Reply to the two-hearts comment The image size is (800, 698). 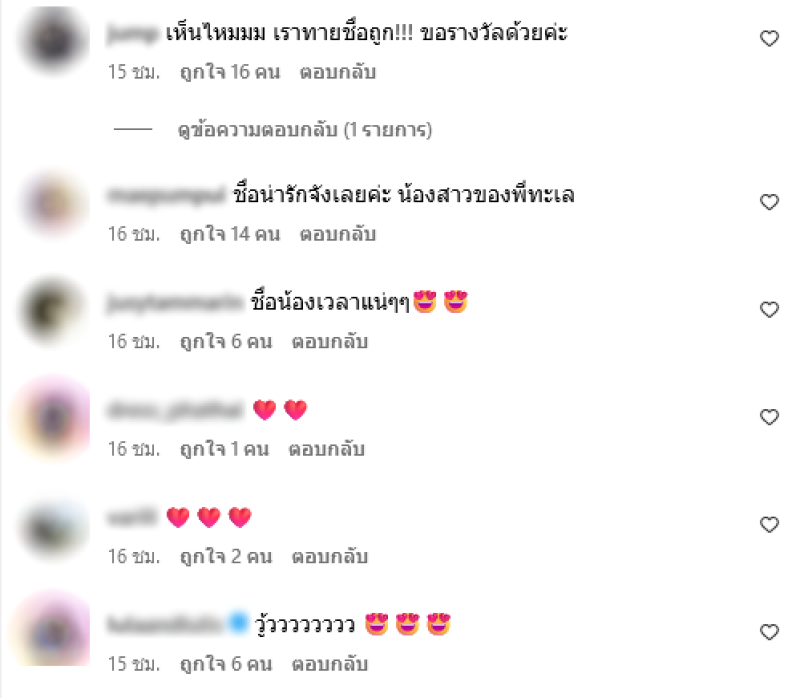(x=327, y=449)
